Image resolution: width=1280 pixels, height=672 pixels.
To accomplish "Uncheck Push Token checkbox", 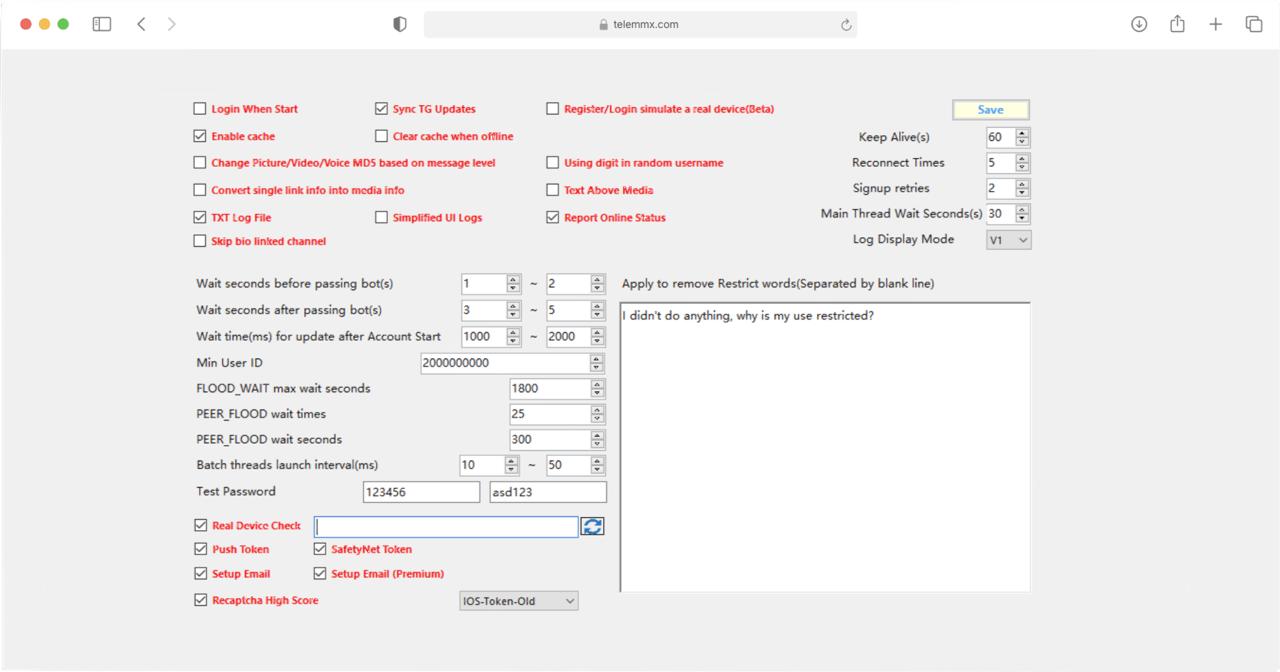I will [x=201, y=549].
